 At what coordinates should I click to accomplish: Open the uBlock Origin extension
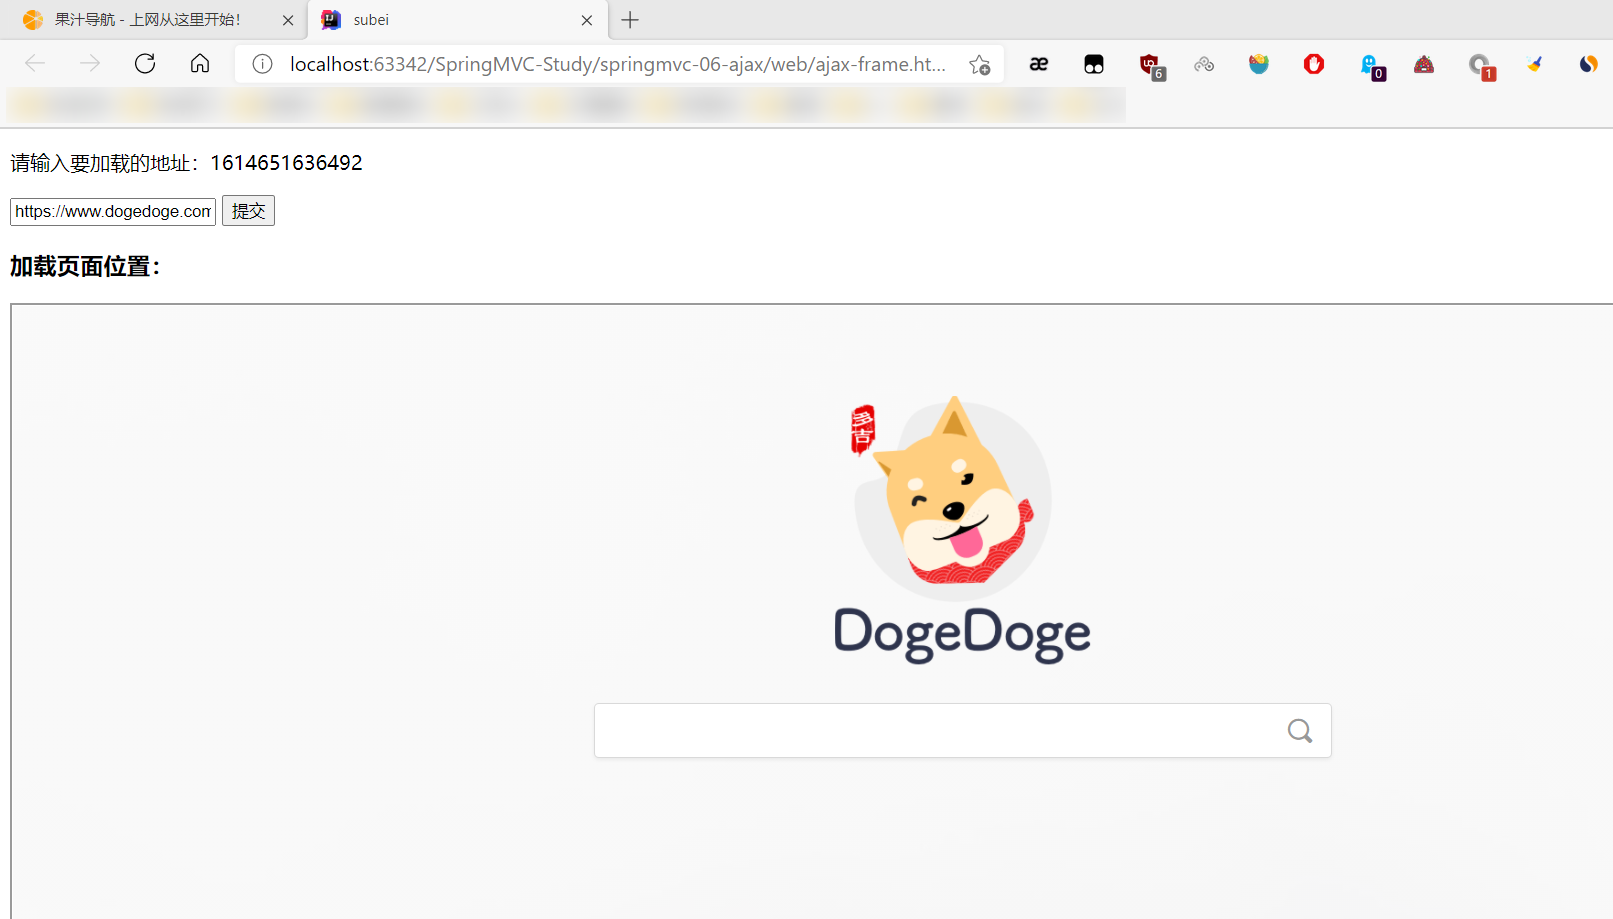click(1150, 65)
